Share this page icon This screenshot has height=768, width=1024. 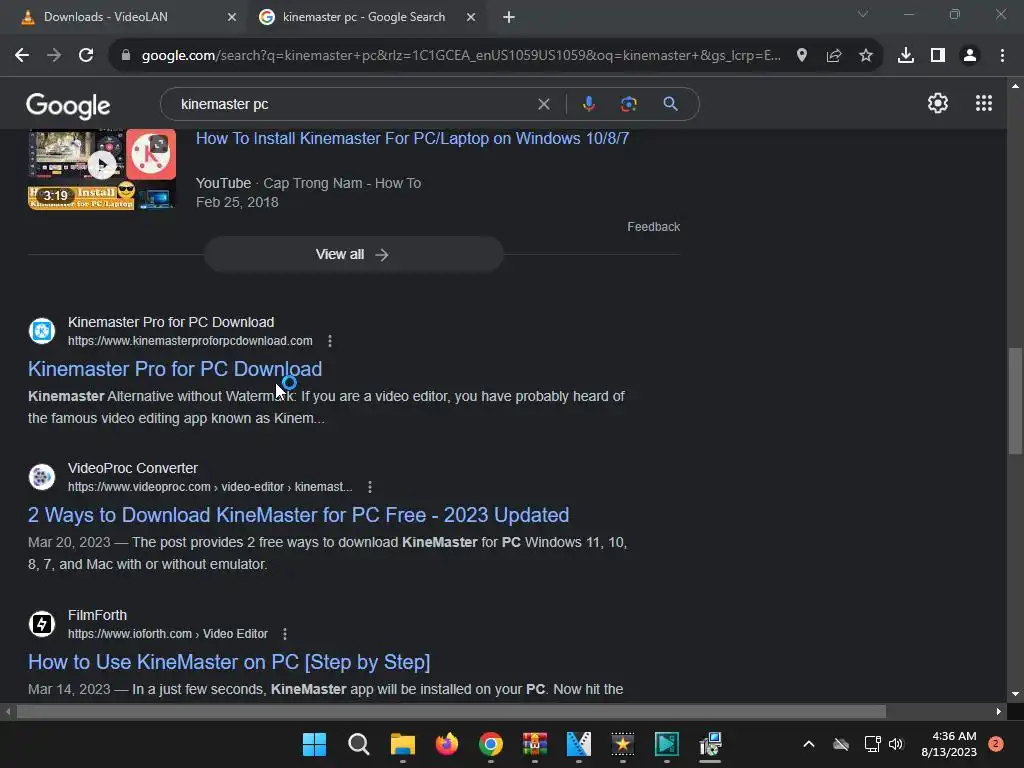(x=834, y=56)
